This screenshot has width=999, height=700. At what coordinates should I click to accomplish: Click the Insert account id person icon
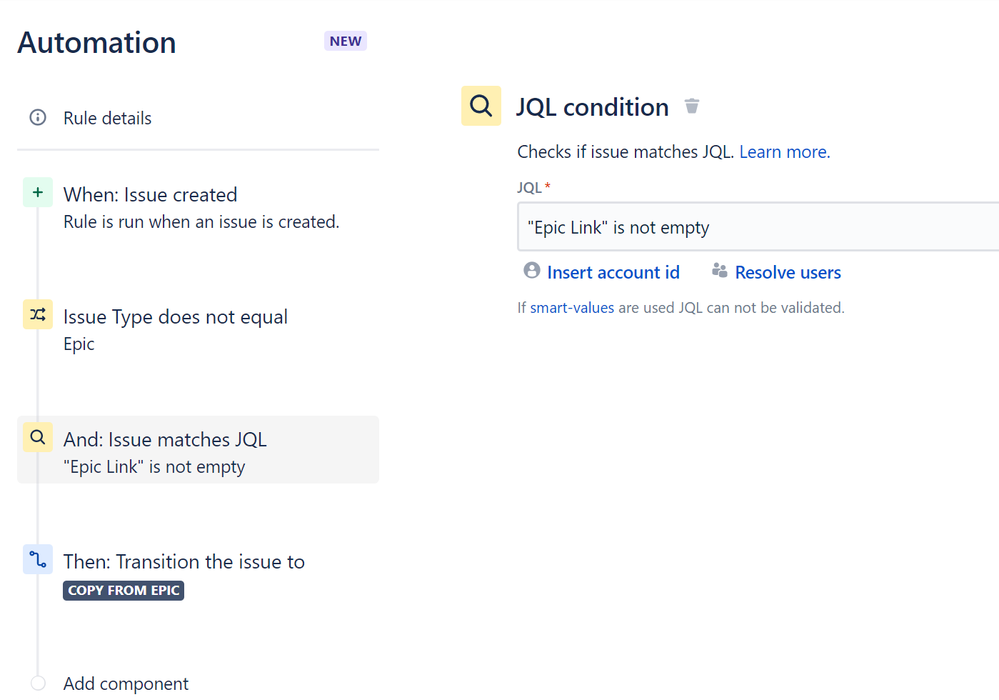(x=531, y=271)
